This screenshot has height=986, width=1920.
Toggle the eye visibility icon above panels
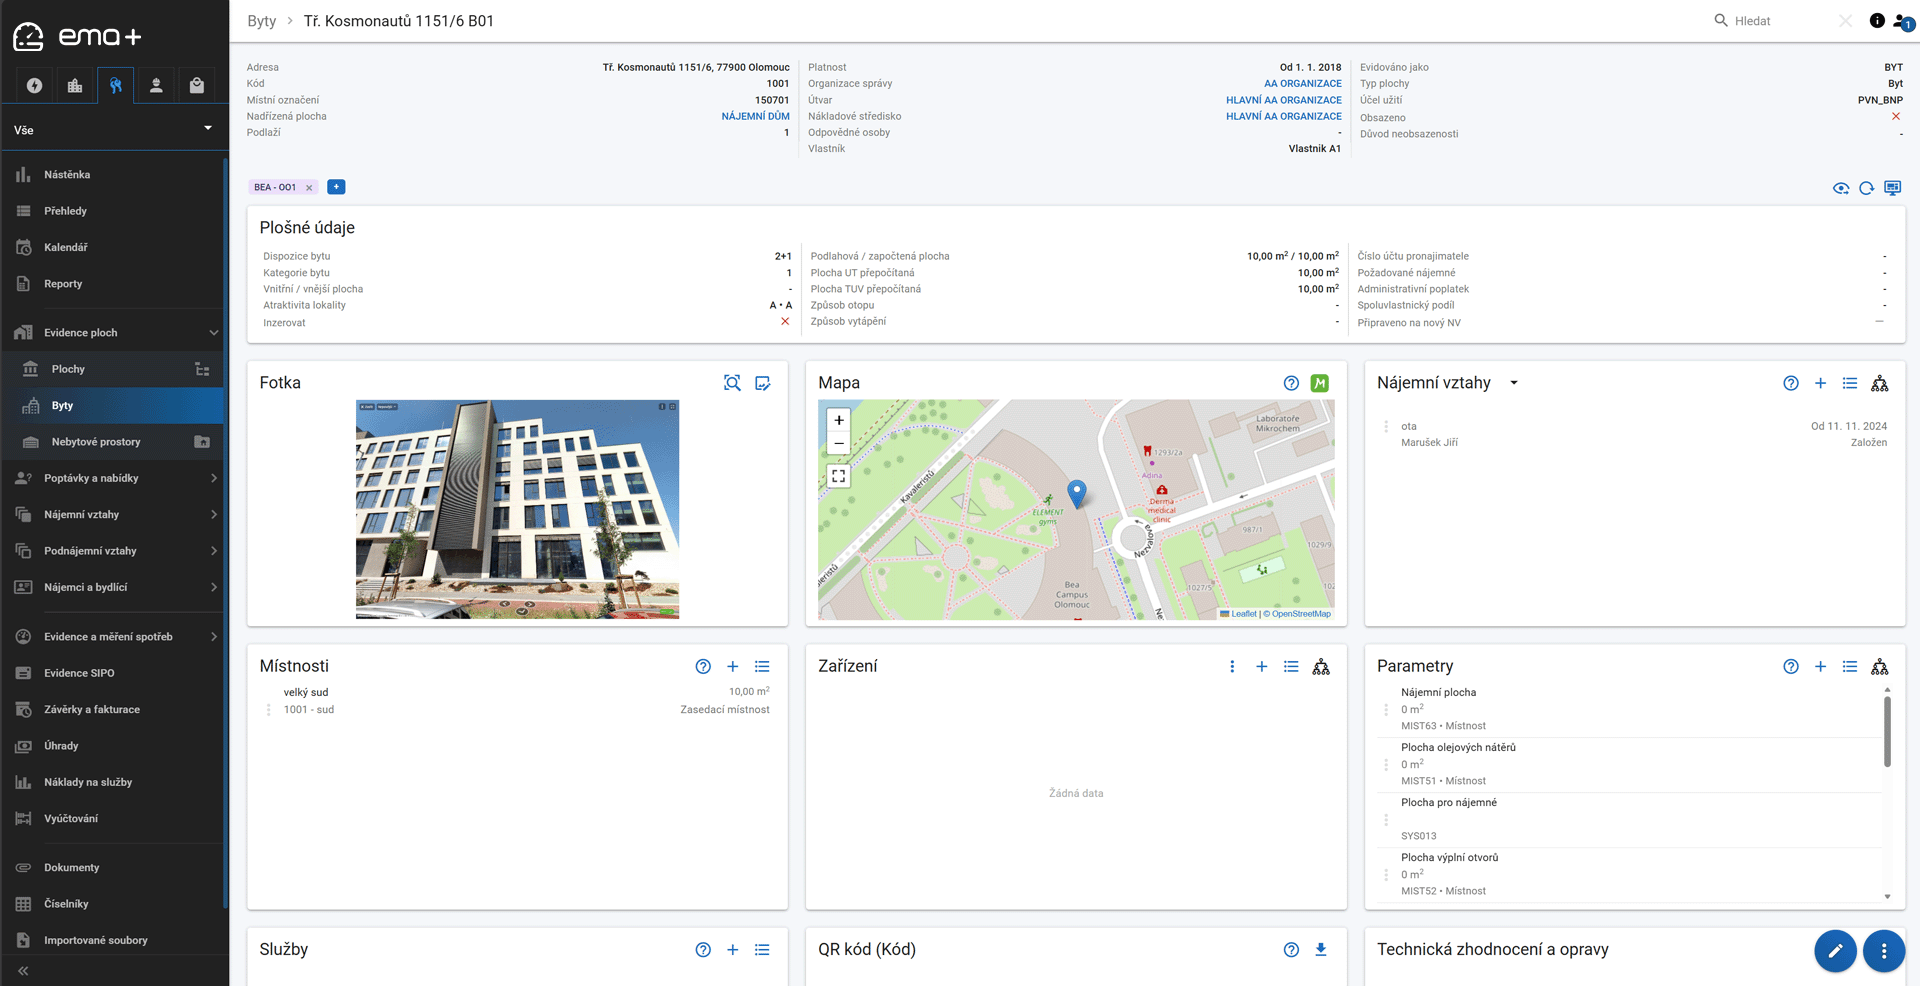[1840, 188]
